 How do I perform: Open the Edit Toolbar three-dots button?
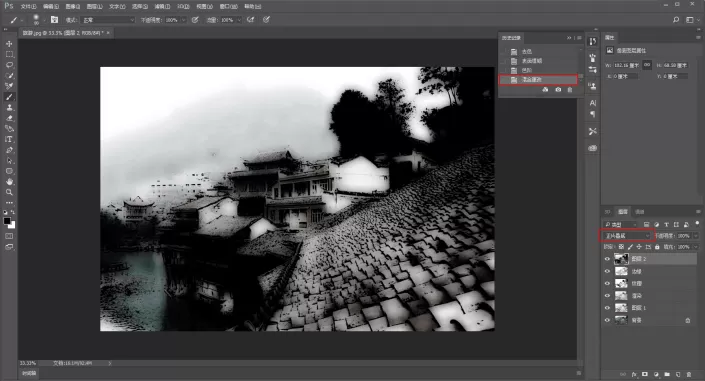coord(9,203)
